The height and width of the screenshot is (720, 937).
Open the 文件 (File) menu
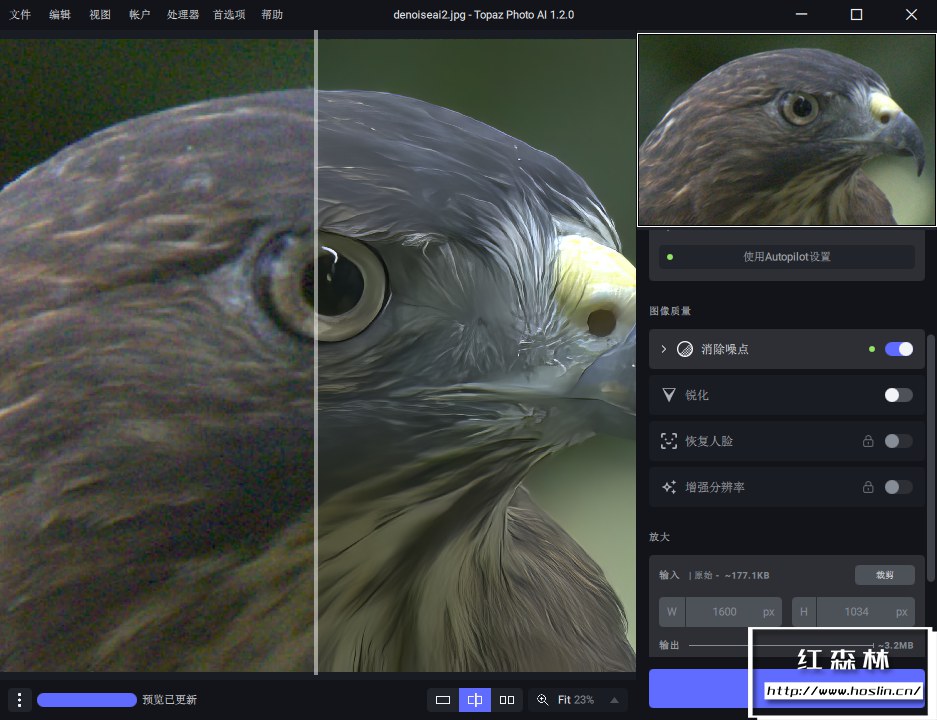[20, 15]
